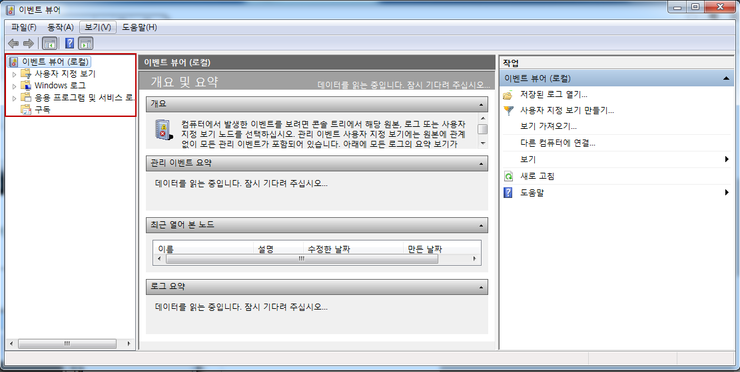This screenshot has width=740, height=372.
Task: Collapse the 최근 열어 본 노드 section
Action: point(481,226)
